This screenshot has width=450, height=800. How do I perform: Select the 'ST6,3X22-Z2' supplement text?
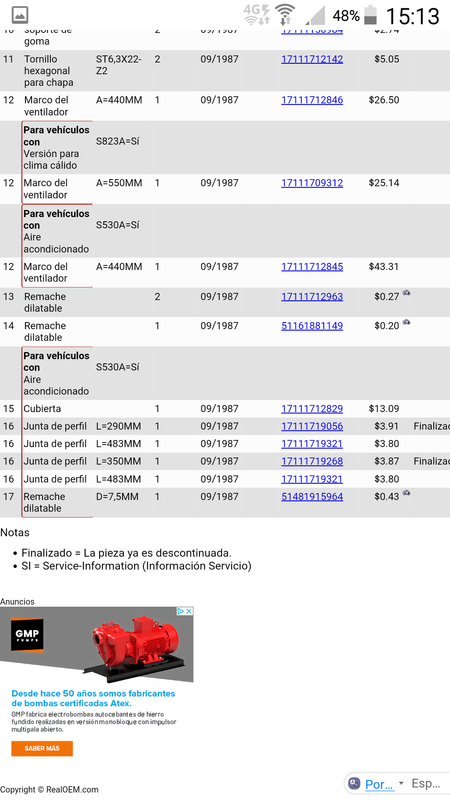point(118,65)
